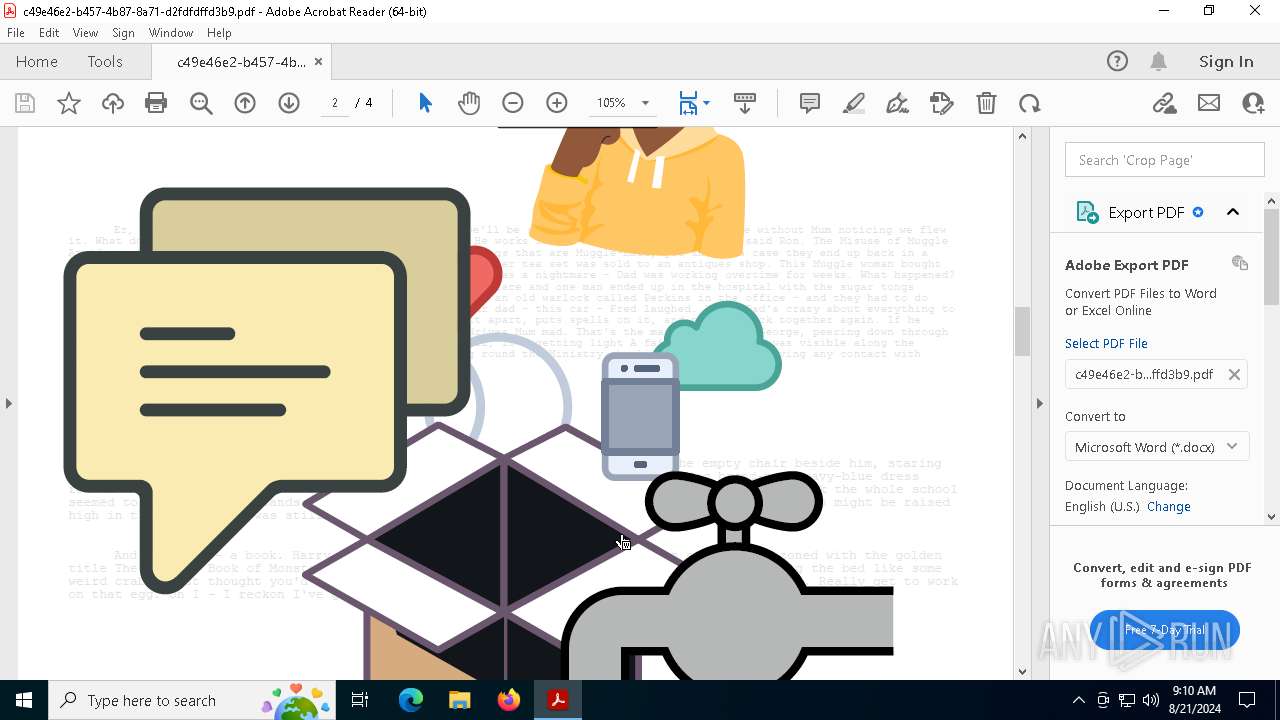
Task: Send file by email envelope icon
Action: 1209,103
